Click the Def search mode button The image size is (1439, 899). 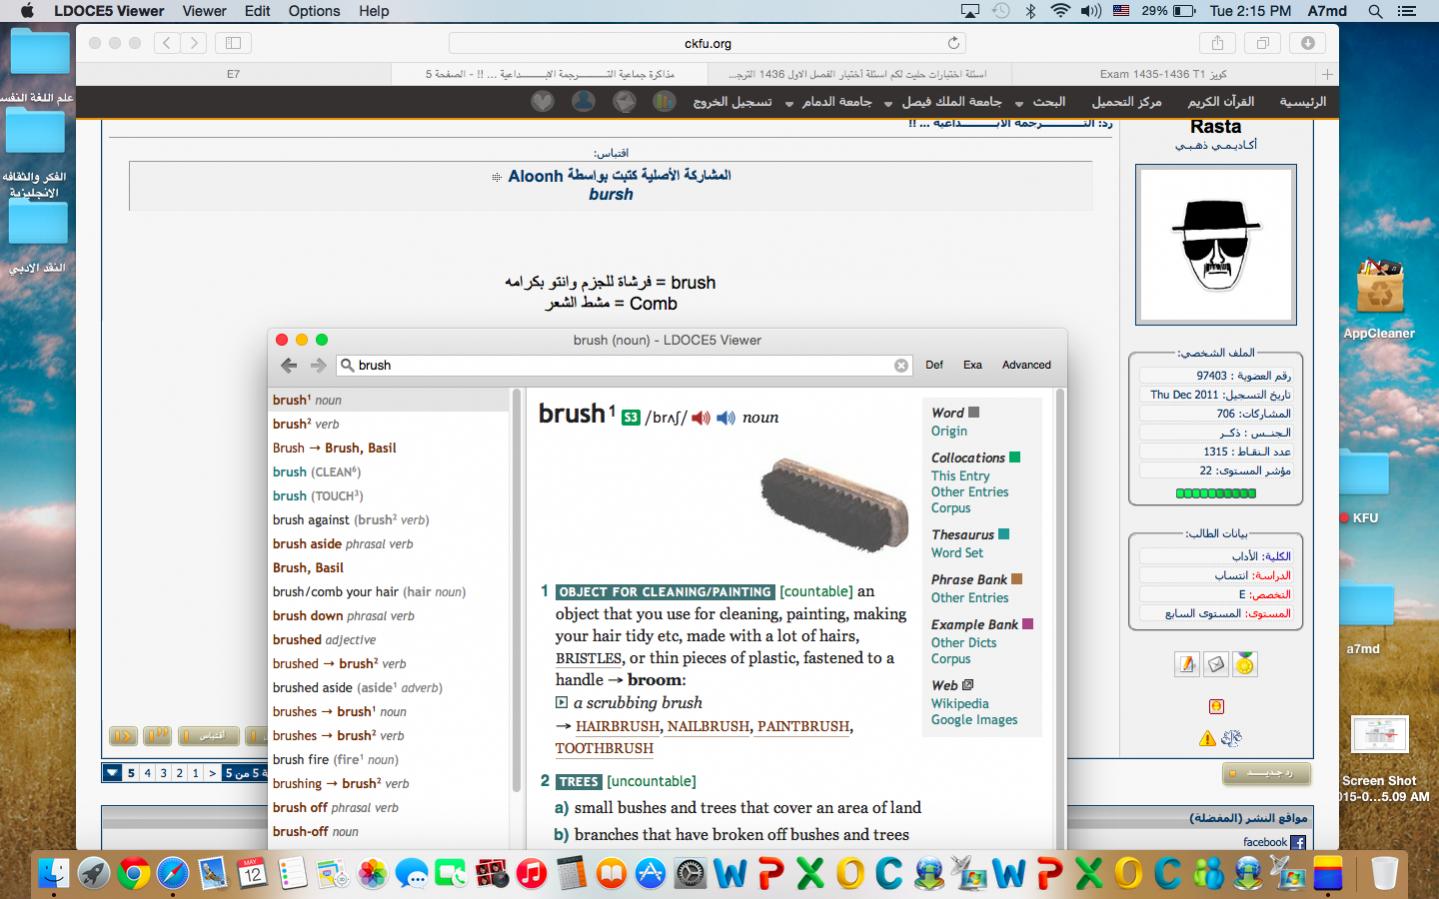point(934,365)
